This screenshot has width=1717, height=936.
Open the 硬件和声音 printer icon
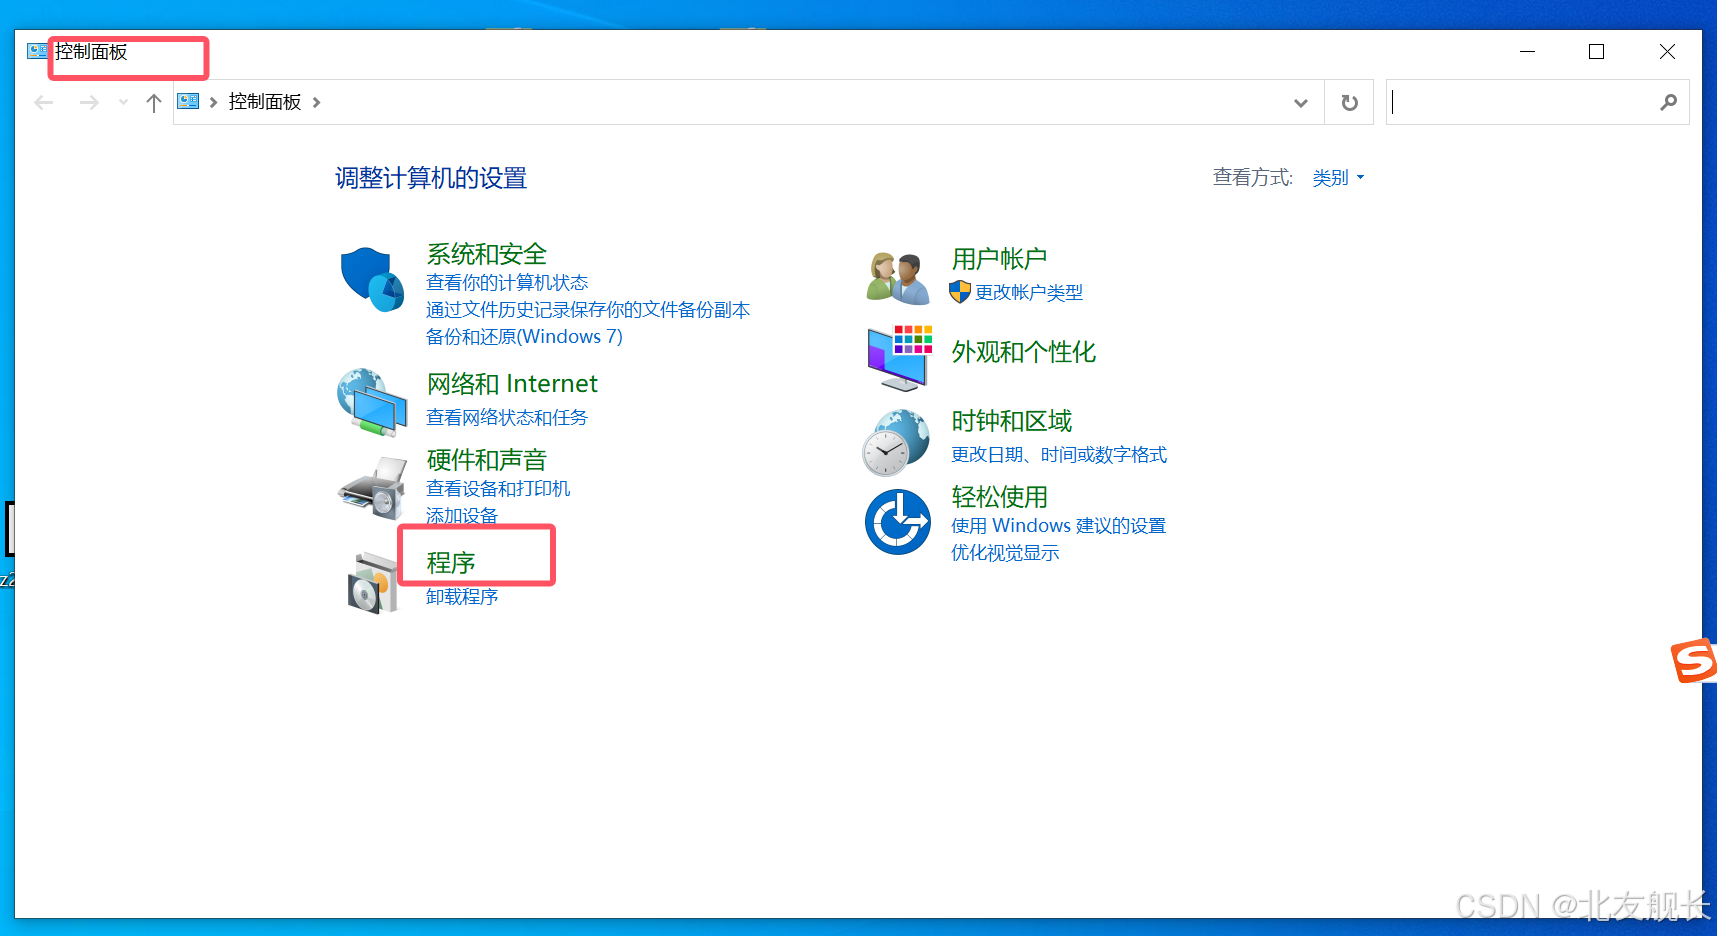point(372,488)
